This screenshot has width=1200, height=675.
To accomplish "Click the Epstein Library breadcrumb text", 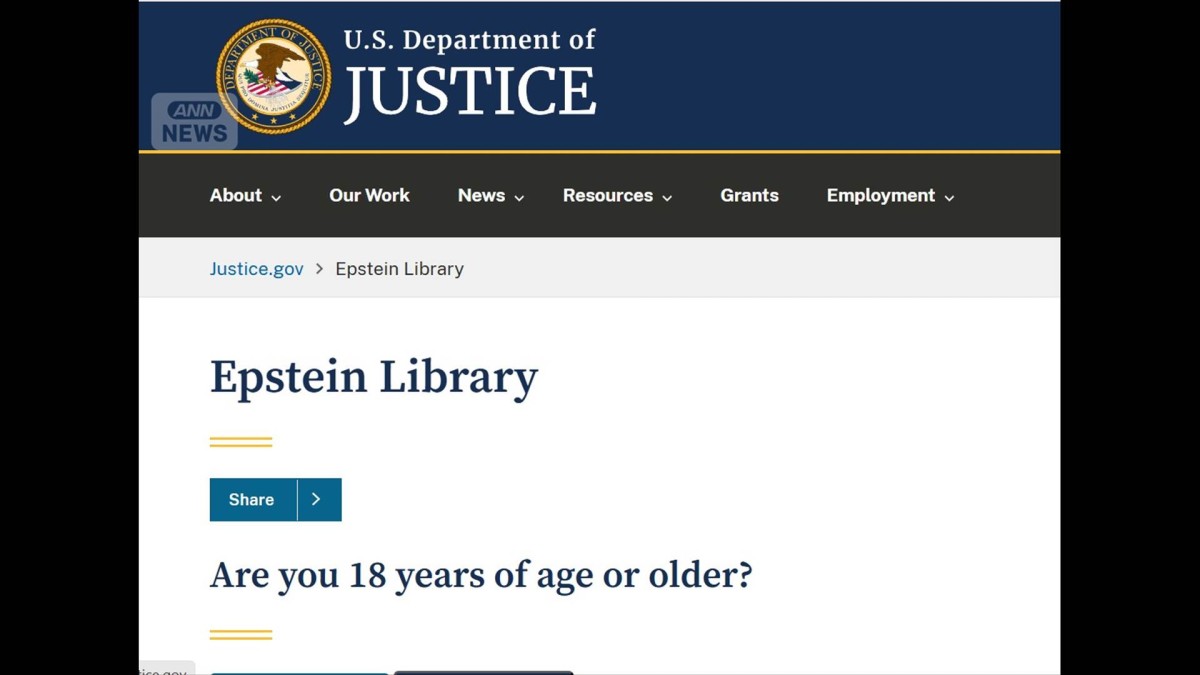I will click(399, 269).
